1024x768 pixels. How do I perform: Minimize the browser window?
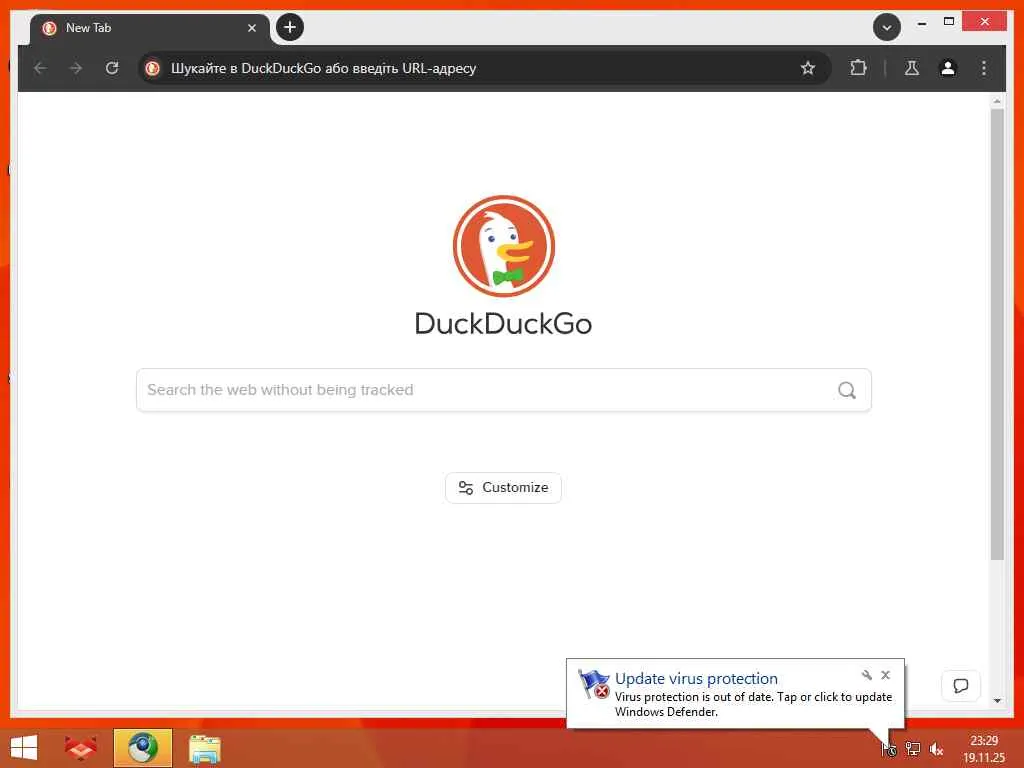pos(921,22)
